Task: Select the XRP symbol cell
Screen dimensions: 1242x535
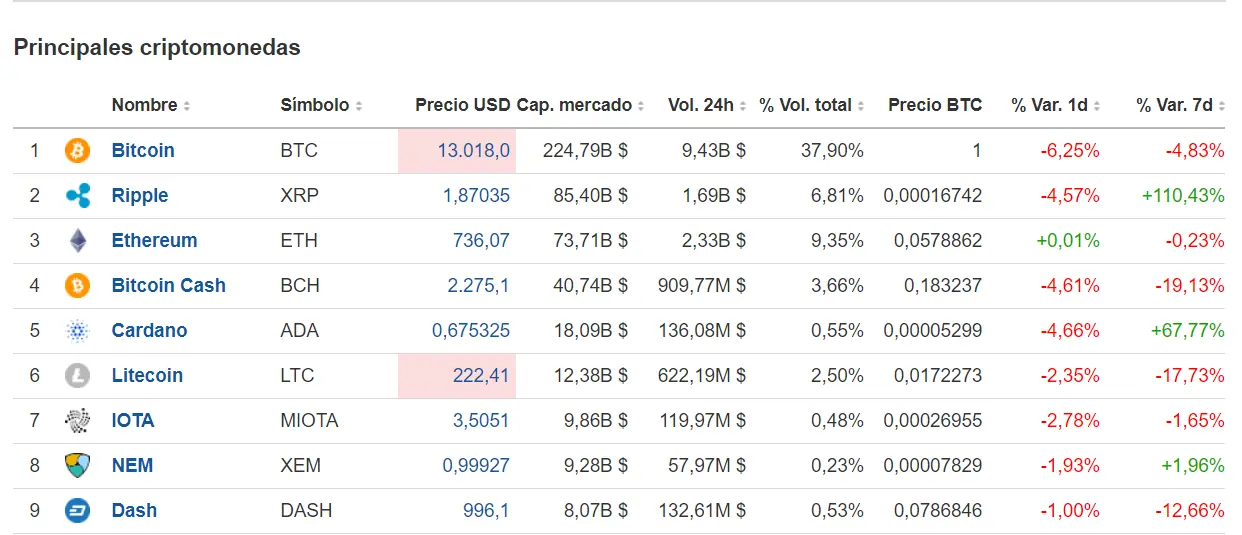Action: coord(299,196)
